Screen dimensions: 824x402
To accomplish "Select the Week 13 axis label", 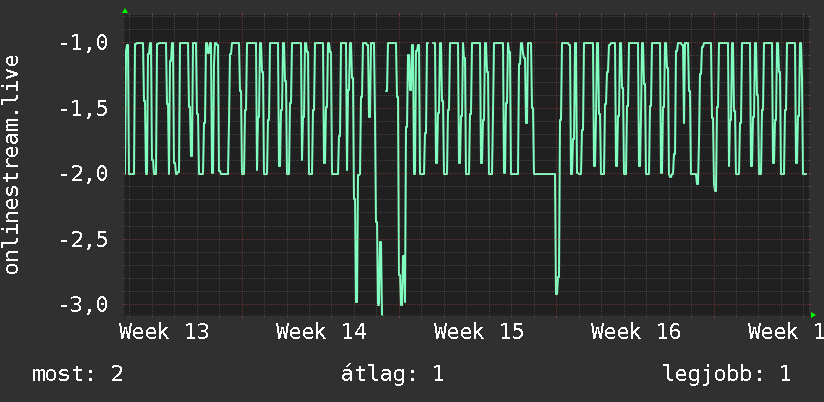I will pyautogui.click(x=164, y=332).
